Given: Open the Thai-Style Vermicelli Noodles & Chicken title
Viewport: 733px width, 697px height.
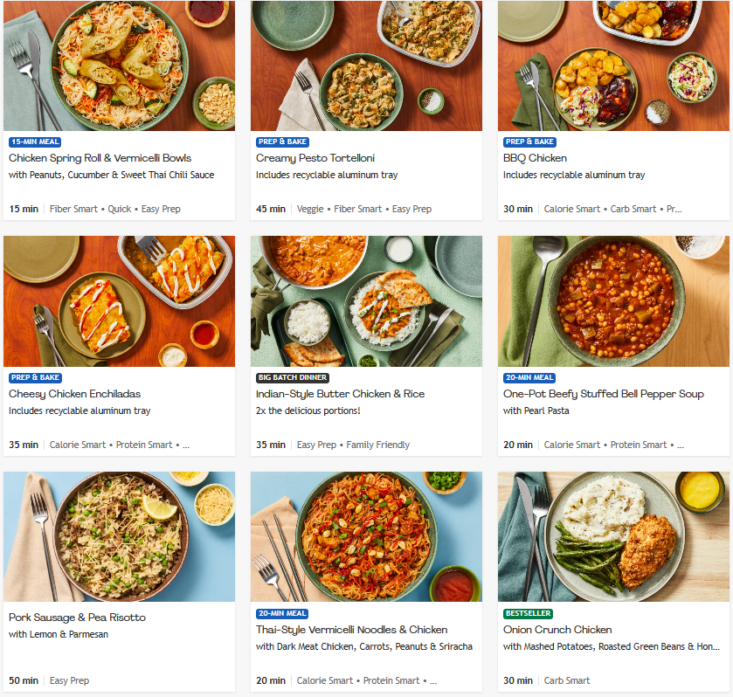Looking at the screenshot, I should [x=351, y=630].
